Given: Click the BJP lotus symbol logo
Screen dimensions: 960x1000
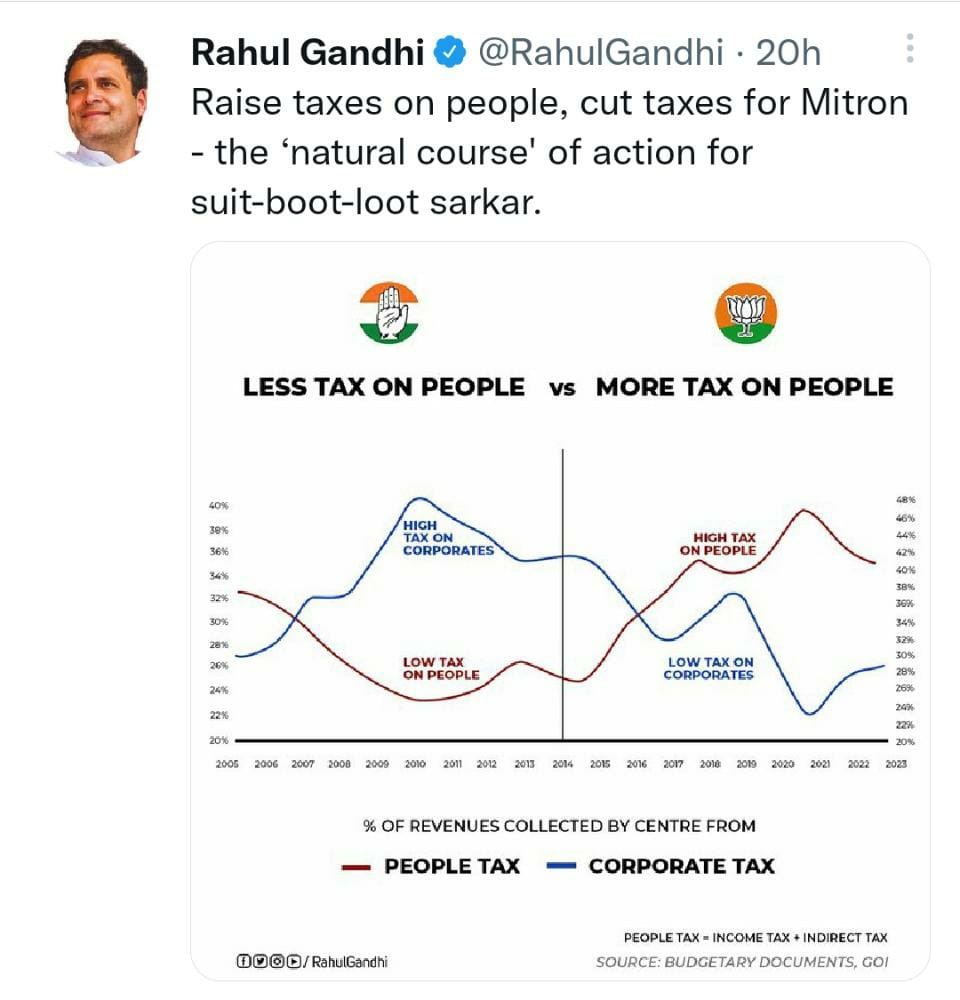Looking at the screenshot, I should click(746, 312).
